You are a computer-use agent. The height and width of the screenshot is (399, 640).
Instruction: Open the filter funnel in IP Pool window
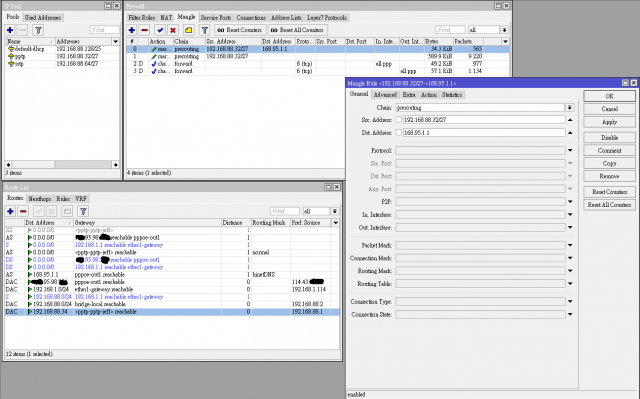(x=38, y=30)
